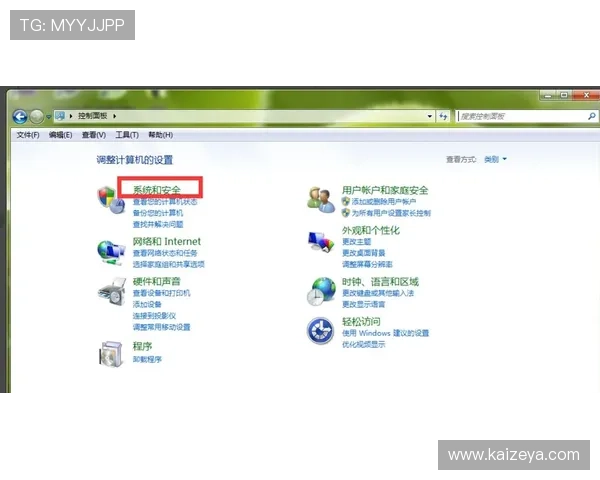The width and height of the screenshot is (600, 480).
Task: Expand the arrow before 控制面板 breadcrumb
Action: pyautogui.click(x=71, y=116)
